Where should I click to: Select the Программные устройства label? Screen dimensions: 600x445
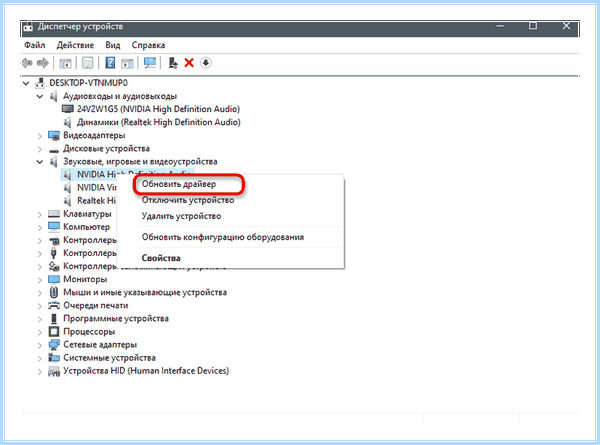pyautogui.click(x=116, y=319)
